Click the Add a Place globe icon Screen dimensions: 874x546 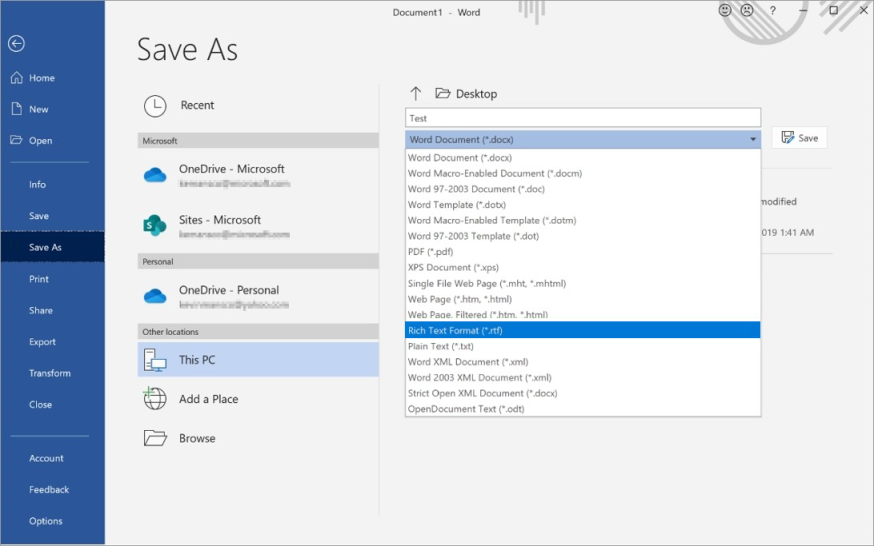click(x=155, y=399)
